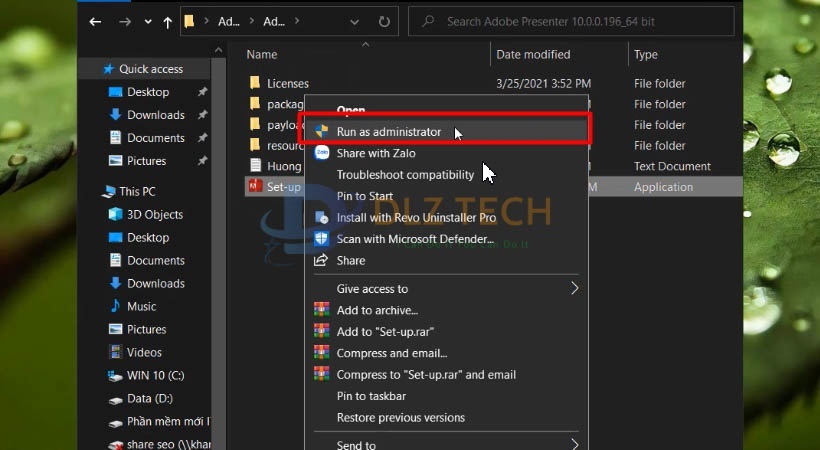Click the Set-up application icon
This screenshot has width=820, height=450.
(255, 186)
